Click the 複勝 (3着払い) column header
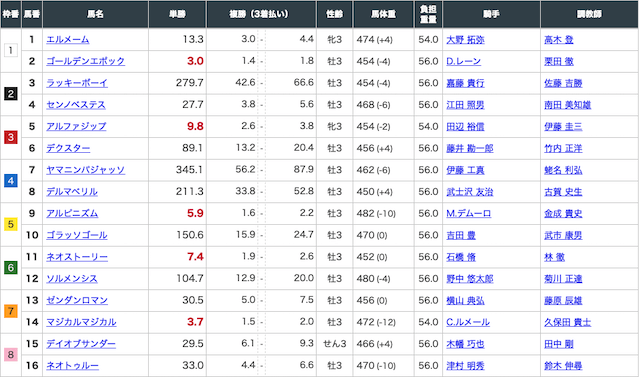Image resolution: width=640 pixels, height=377 pixels. pos(261,14)
